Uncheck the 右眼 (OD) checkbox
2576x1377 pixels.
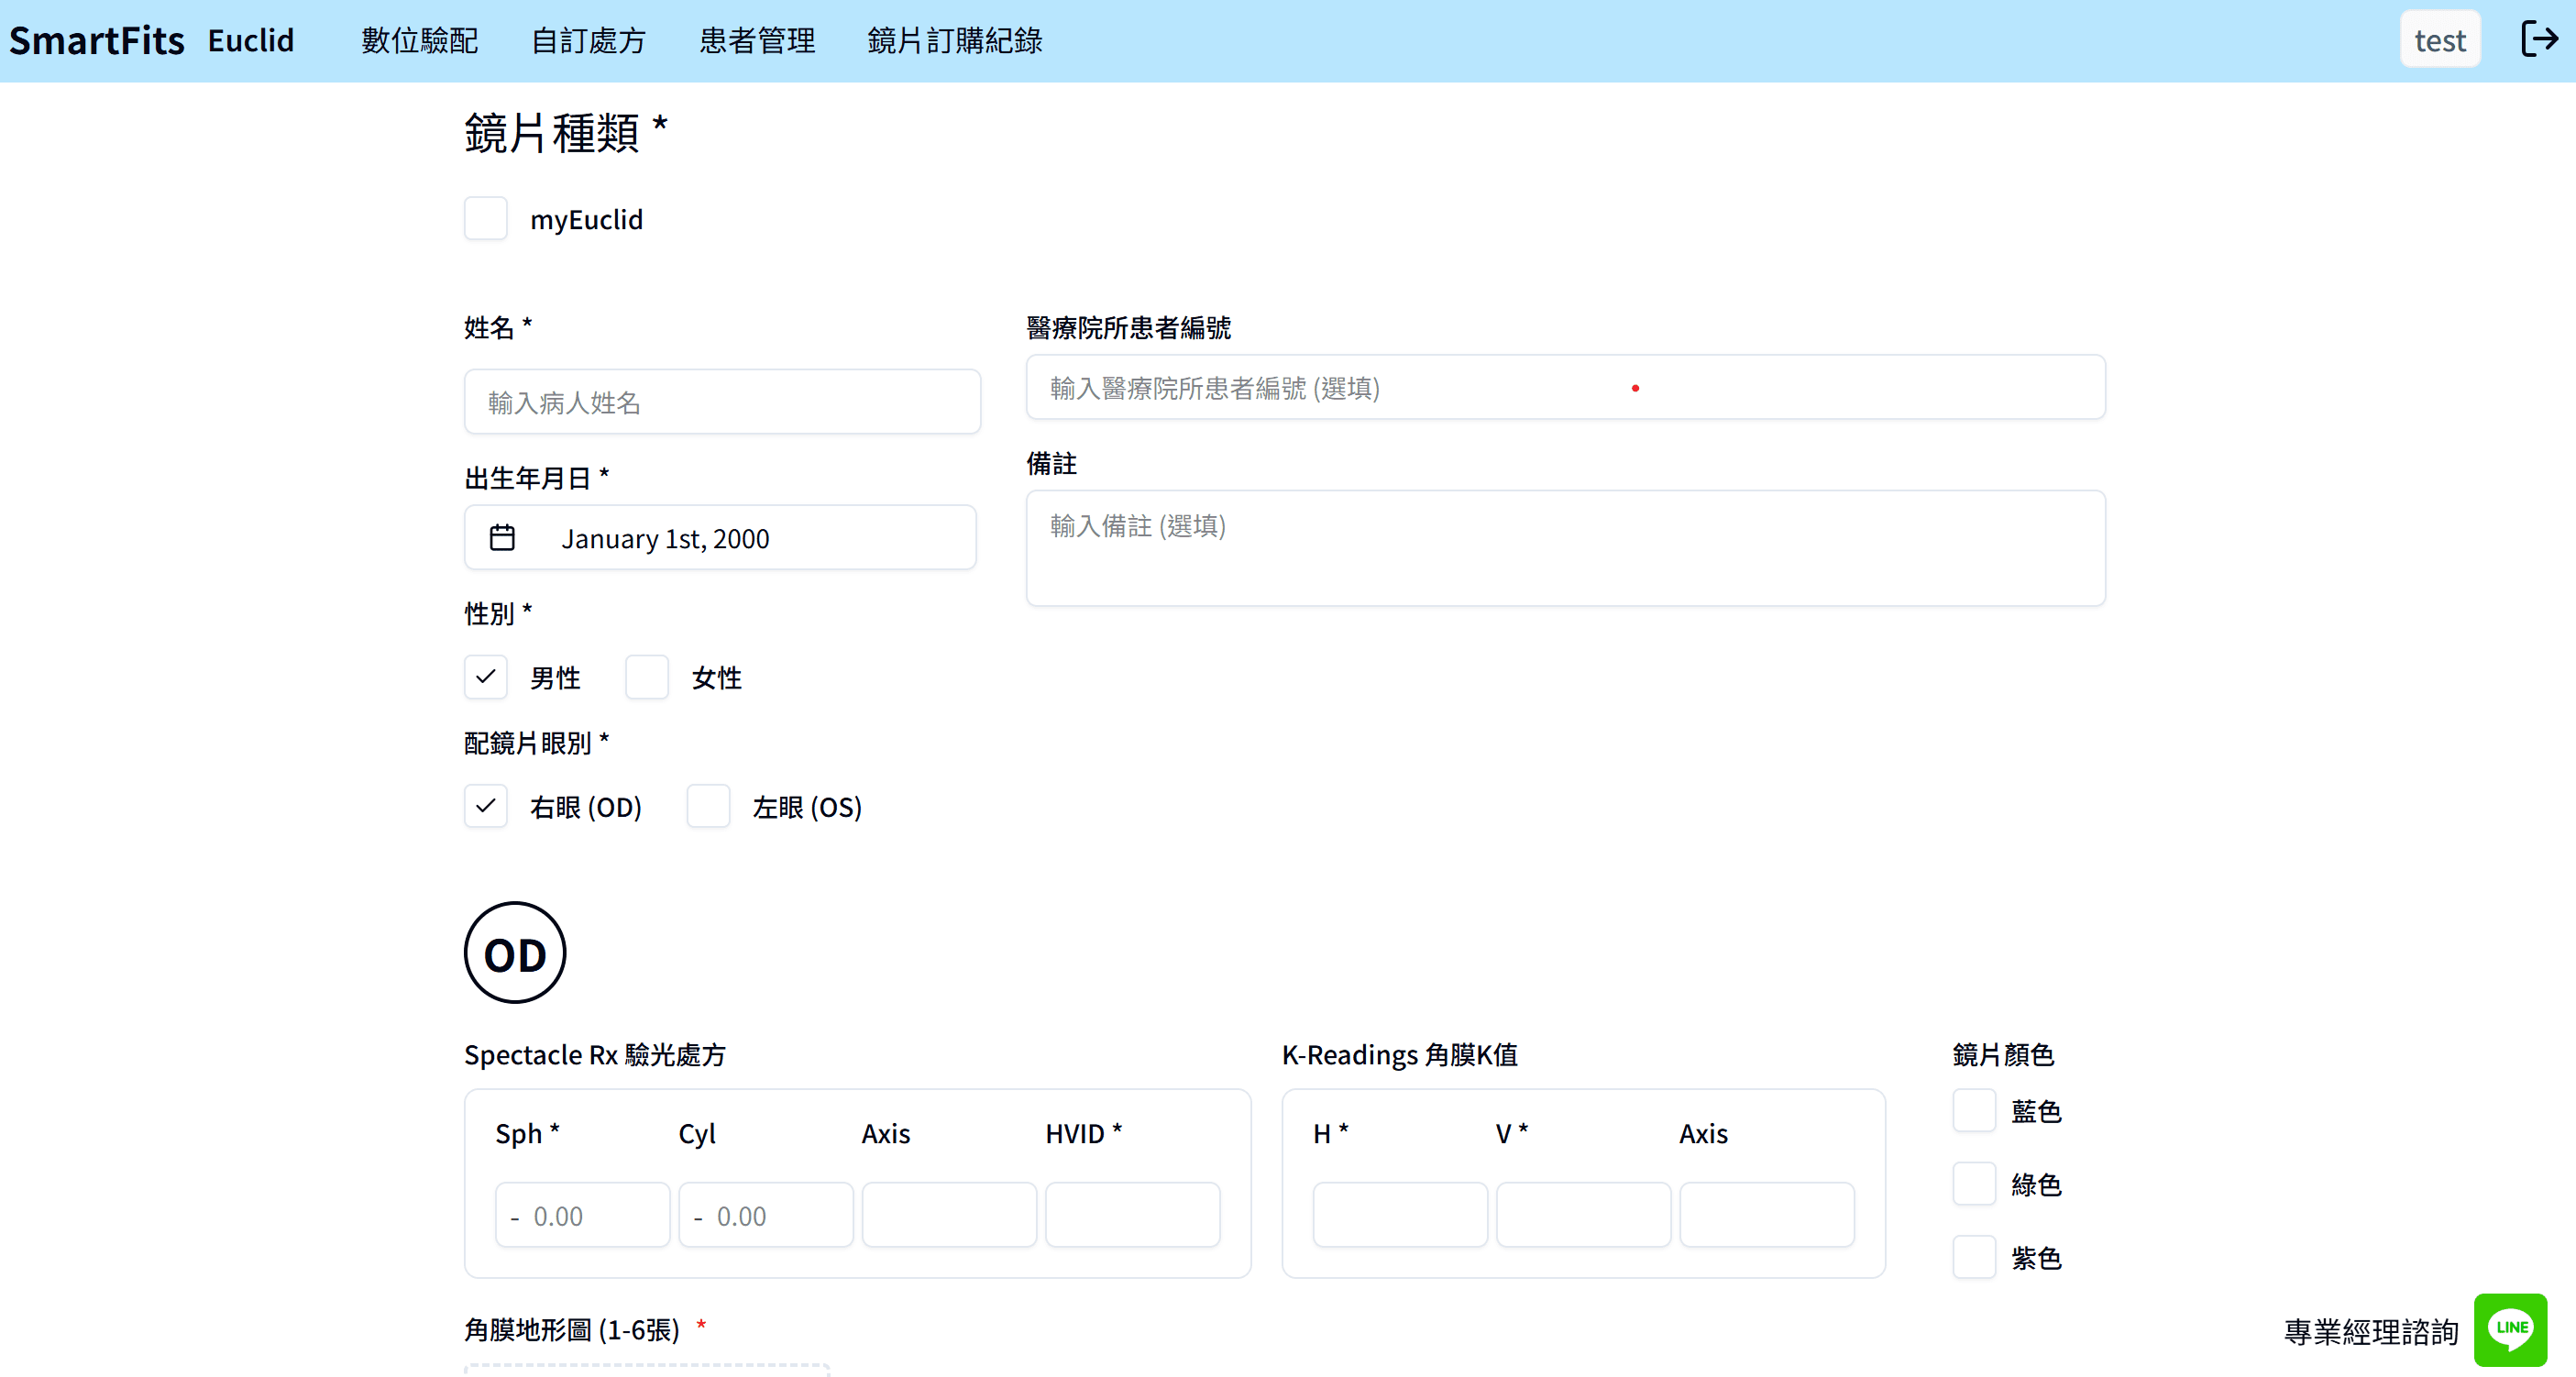tap(486, 806)
